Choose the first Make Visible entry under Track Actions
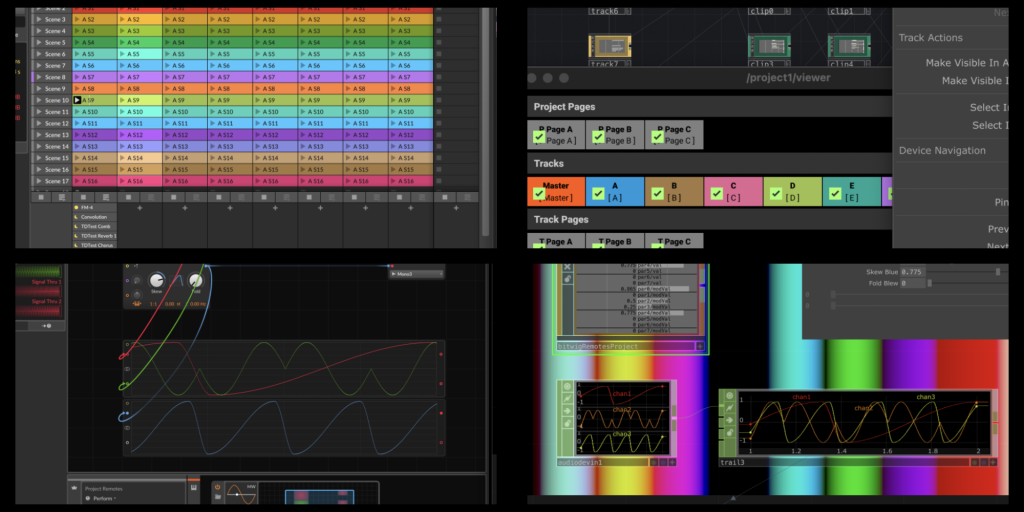1024x512 pixels. pyautogui.click(x=966, y=62)
